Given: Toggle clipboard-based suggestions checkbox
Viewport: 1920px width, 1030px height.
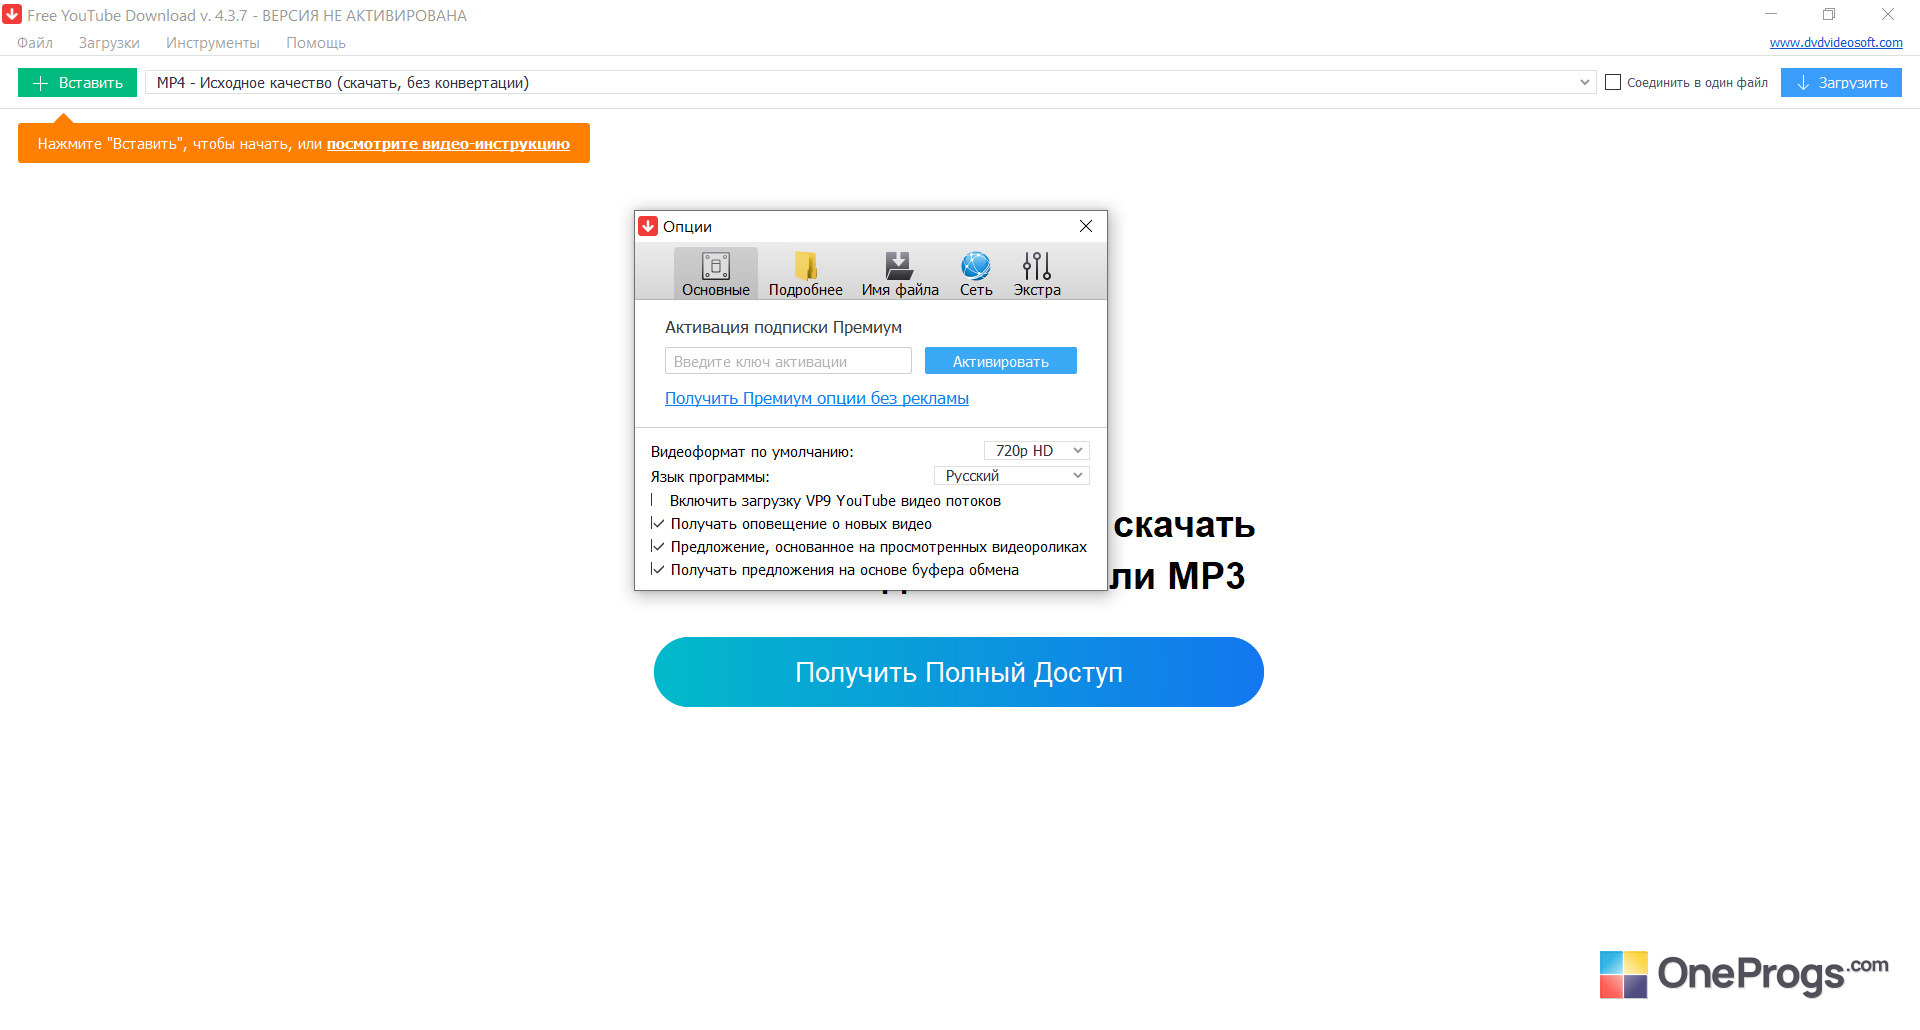Looking at the screenshot, I should 657,569.
